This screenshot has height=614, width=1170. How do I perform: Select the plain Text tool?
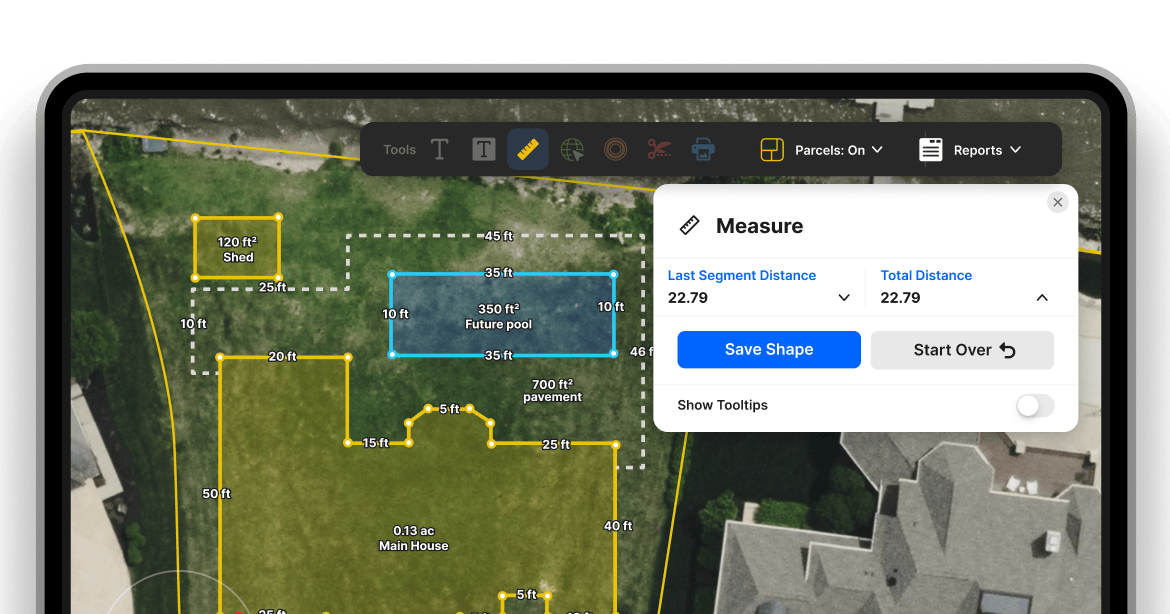click(x=439, y=150)
